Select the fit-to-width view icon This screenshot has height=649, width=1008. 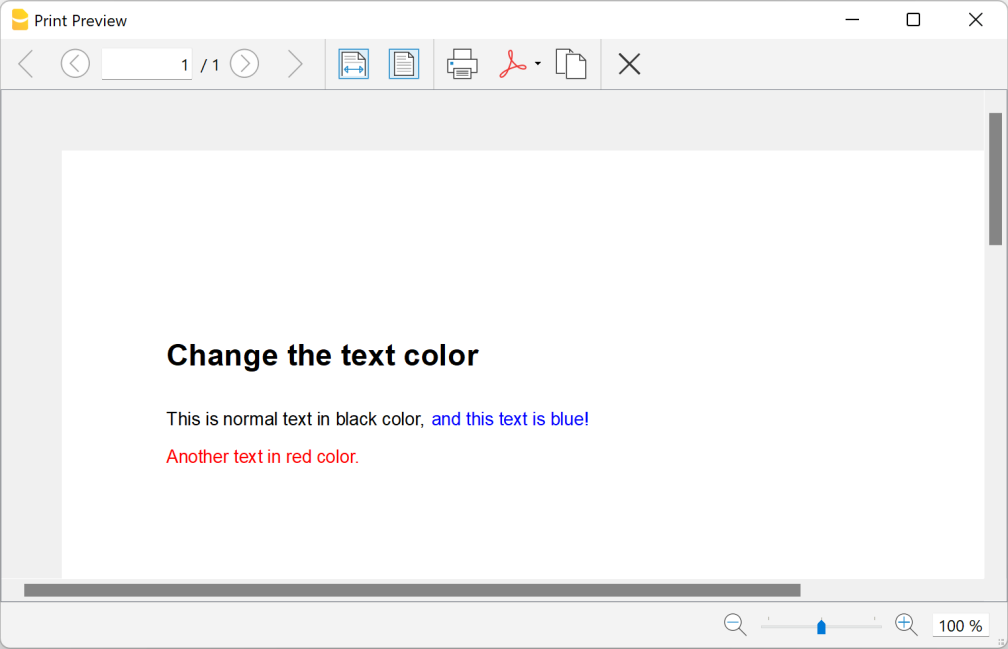[x=353, y=63]
